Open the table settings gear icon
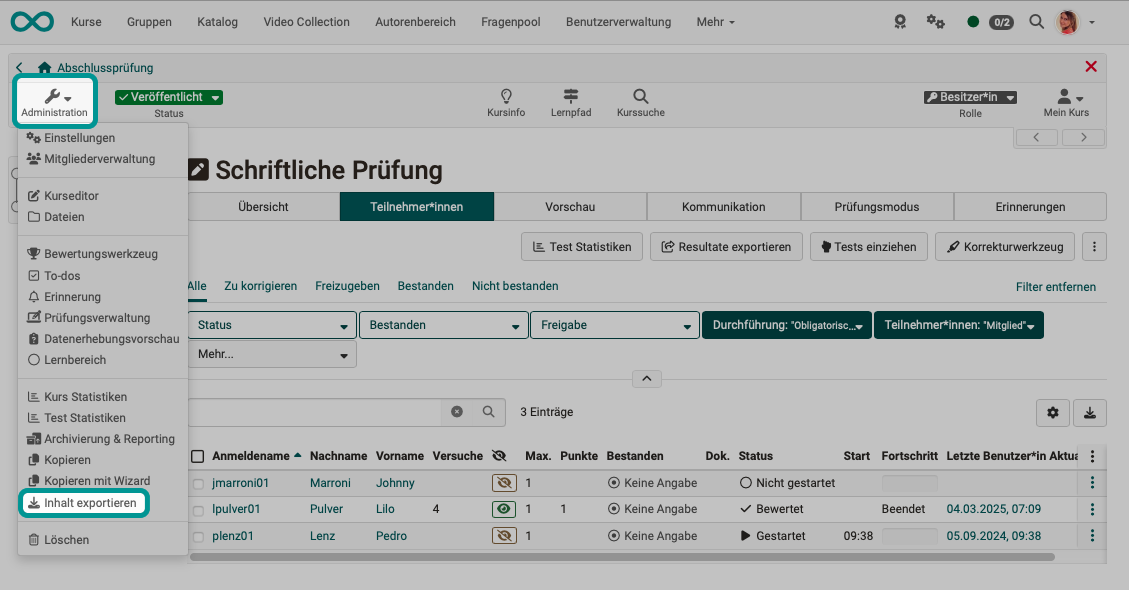This screenshot has width=1129, height=590. pyautogui.click(x=1053, y=412)
